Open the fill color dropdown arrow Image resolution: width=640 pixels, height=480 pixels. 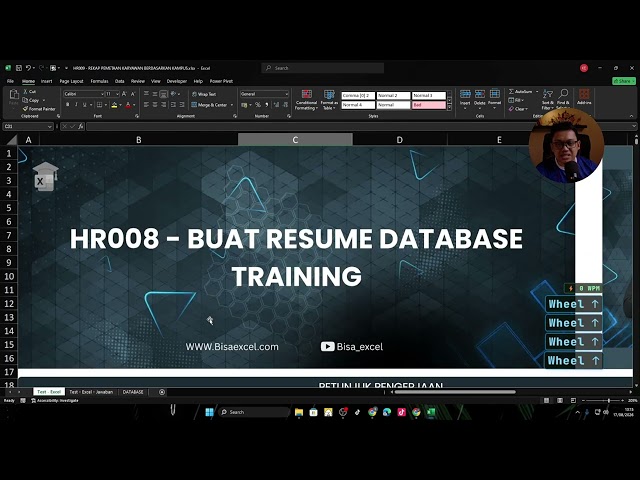click(120, 105)
